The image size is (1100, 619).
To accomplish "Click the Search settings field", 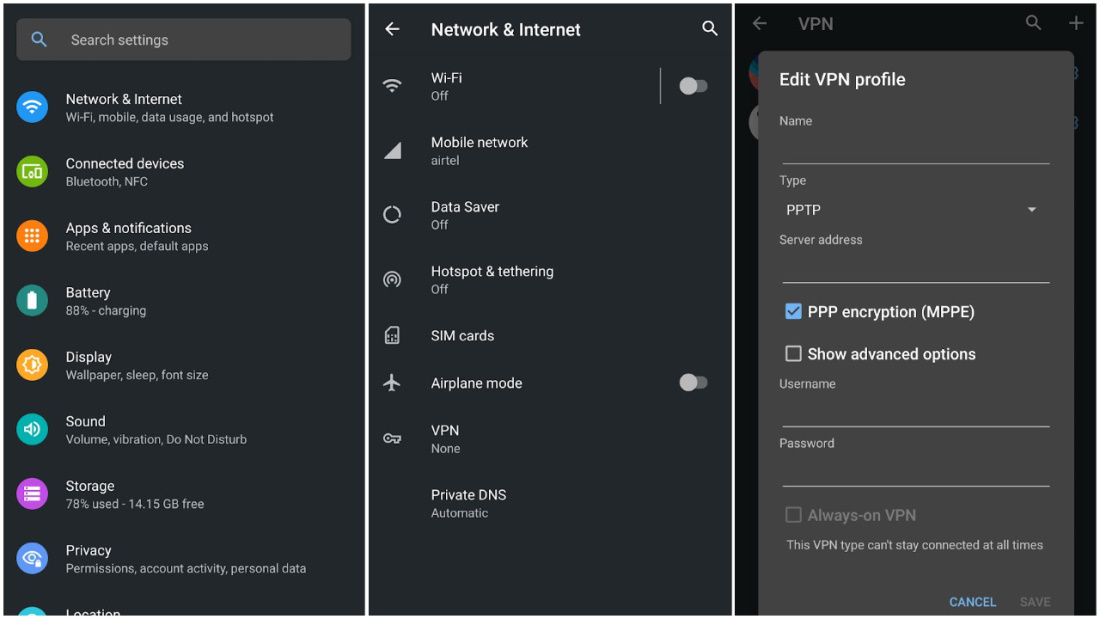I will click(x=184, y=40).
